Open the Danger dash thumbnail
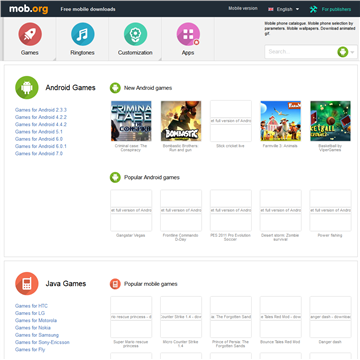 coord(330,317)
